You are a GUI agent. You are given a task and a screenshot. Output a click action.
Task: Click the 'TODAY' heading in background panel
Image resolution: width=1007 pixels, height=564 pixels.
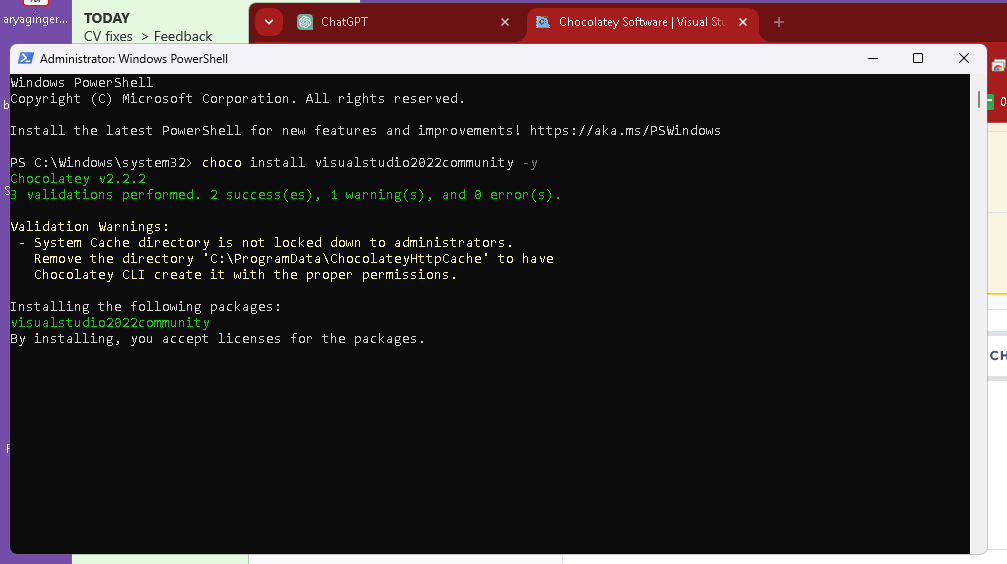coord(107,18)
